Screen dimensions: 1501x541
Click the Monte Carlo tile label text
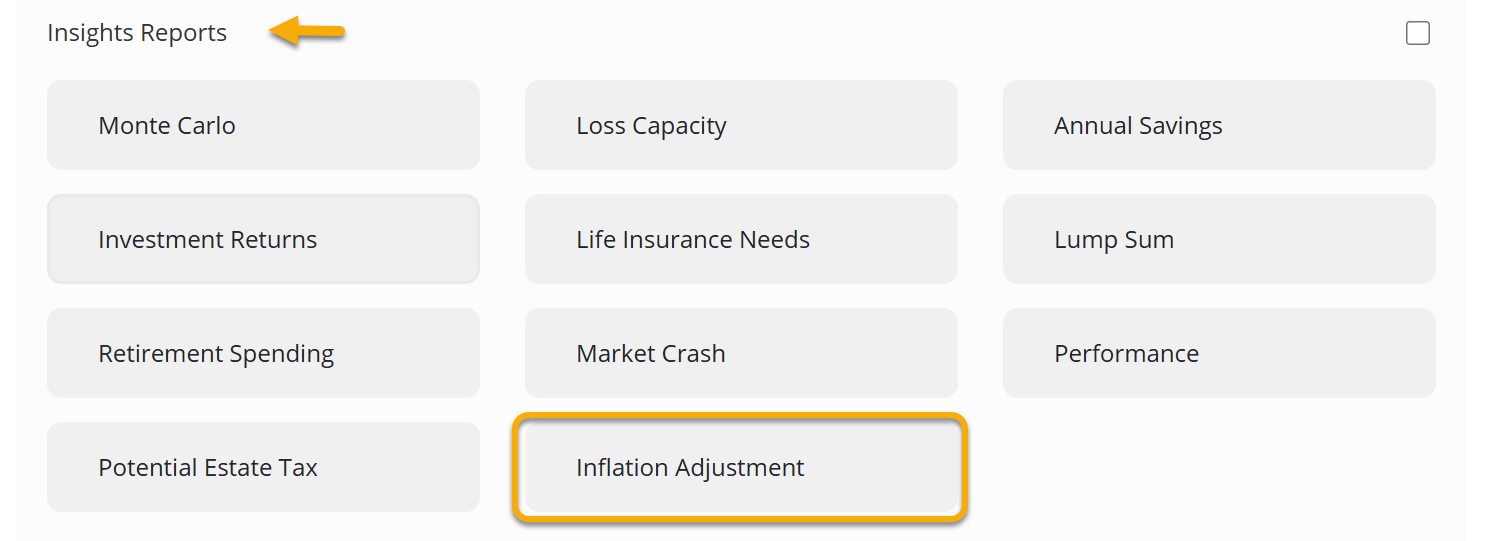coord(167,126)
